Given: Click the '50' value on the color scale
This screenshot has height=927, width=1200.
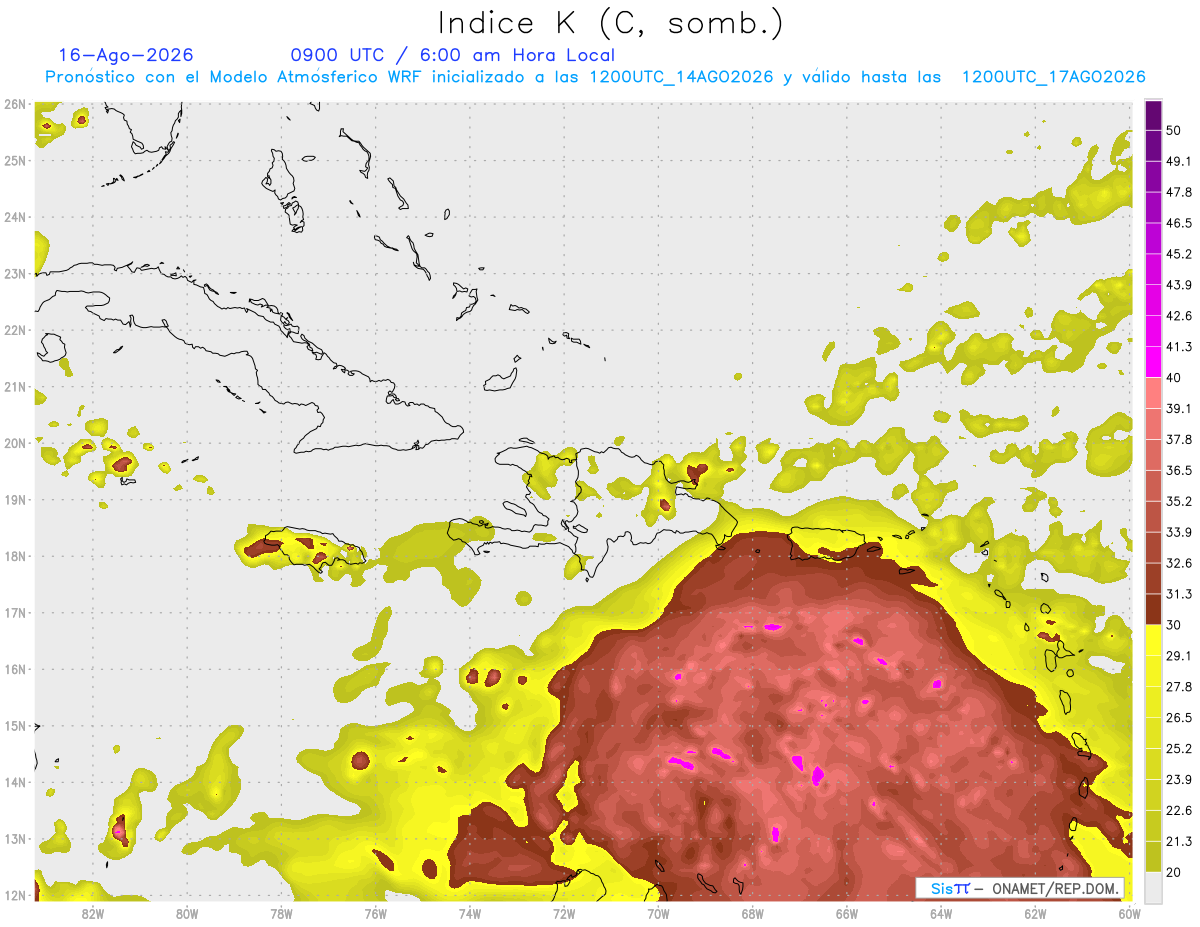Looking at the screenshot, I should point(1174,131).
